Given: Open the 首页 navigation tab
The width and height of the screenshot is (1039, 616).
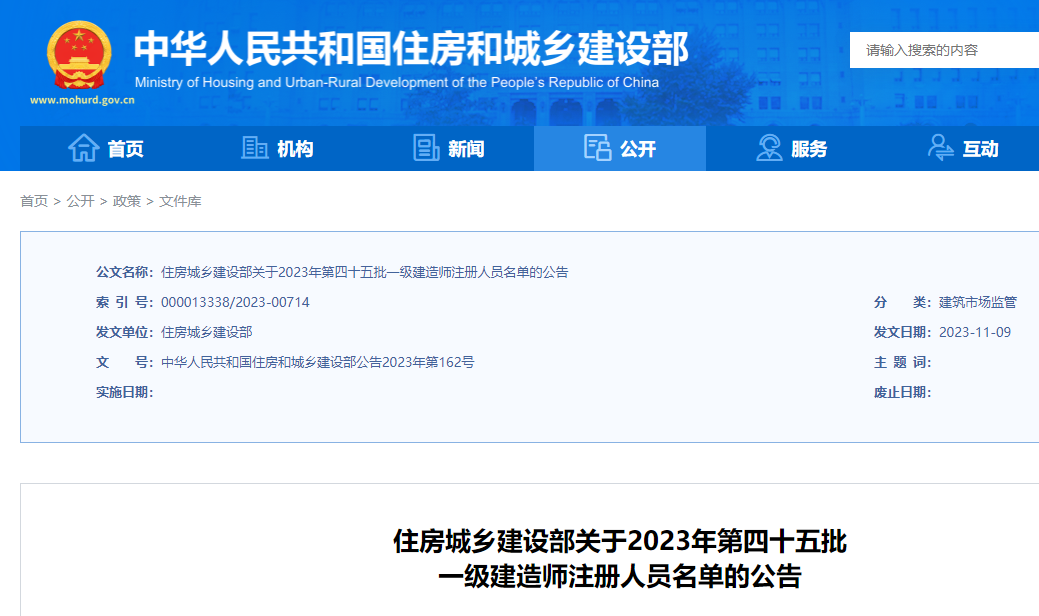Looking at the screenshot, I should coord(105,148).
